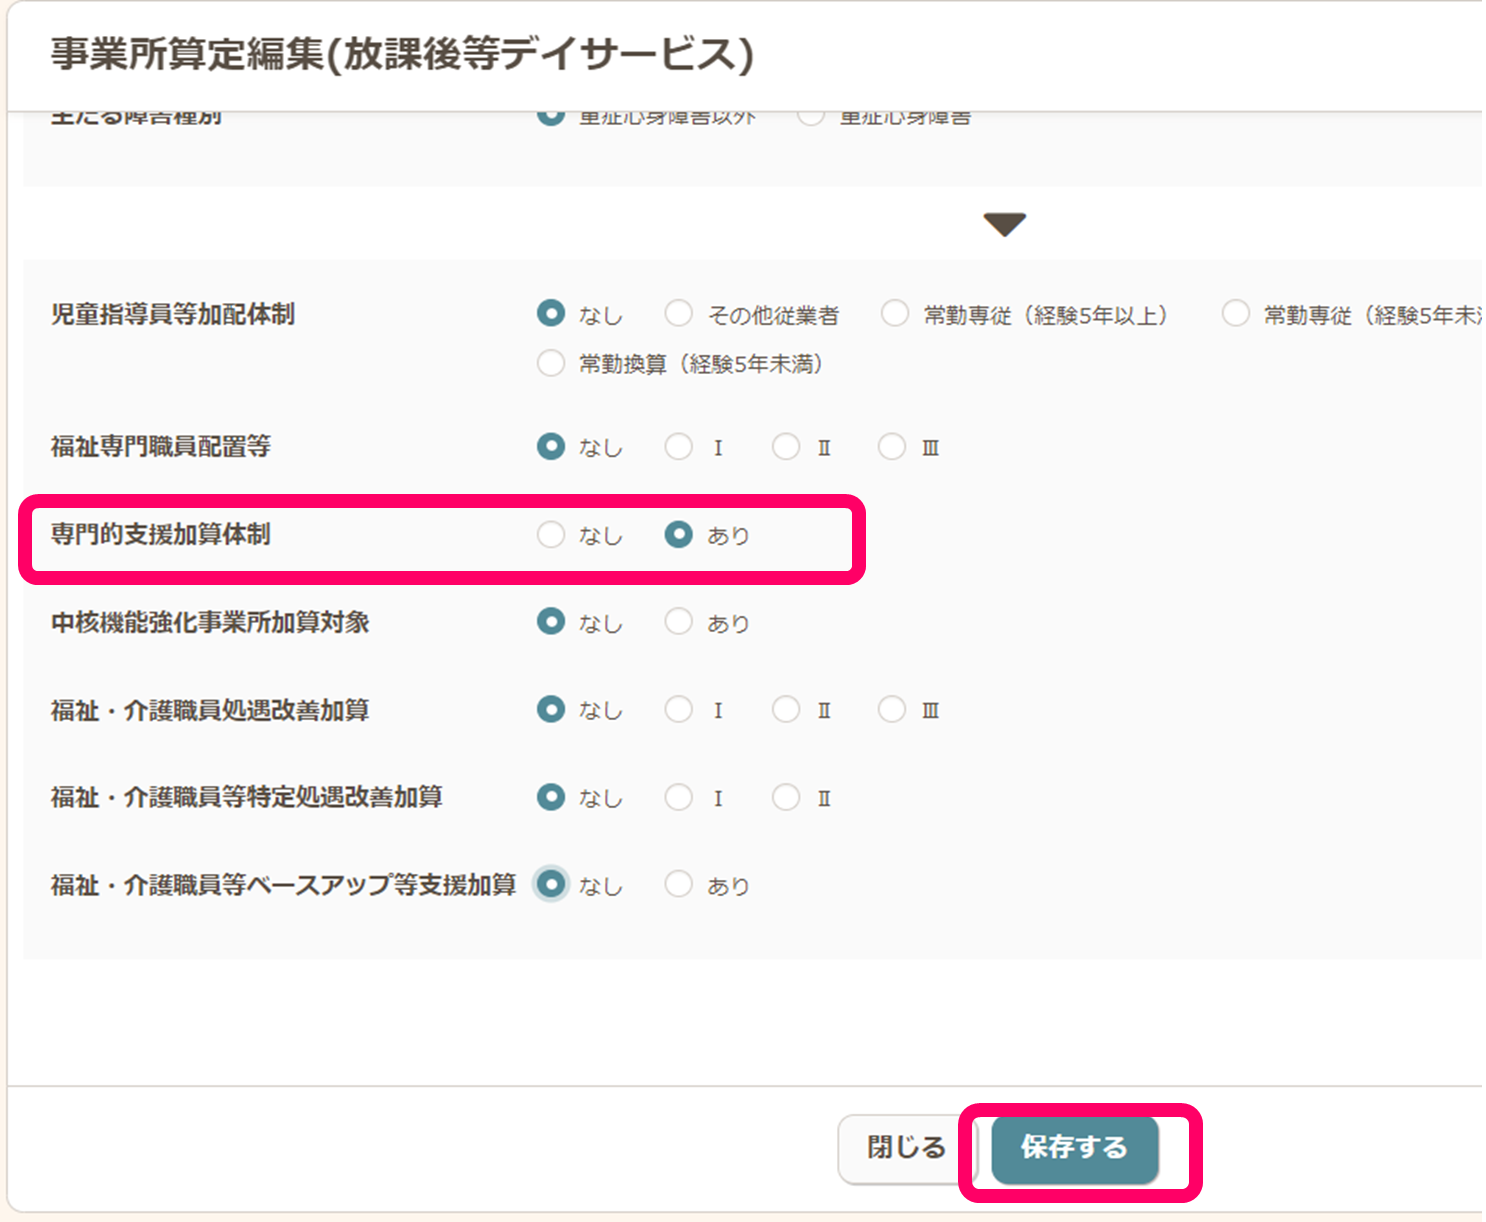Select Ⅱ for 福祉専門職員配置等

point(786,447)
